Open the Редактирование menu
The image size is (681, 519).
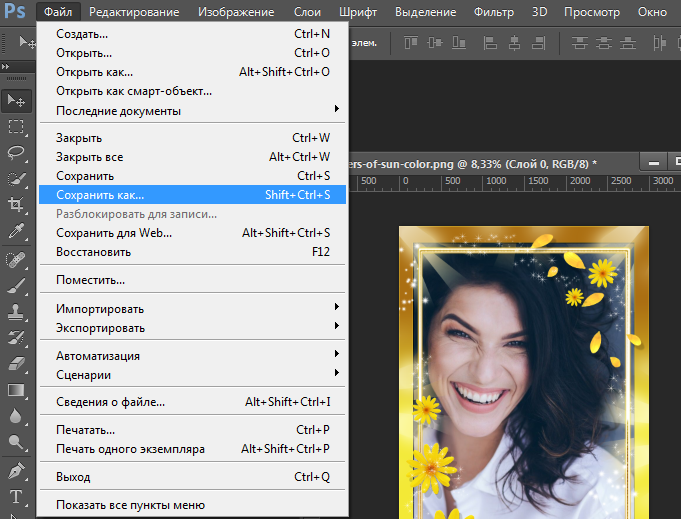tap(134, 12)
